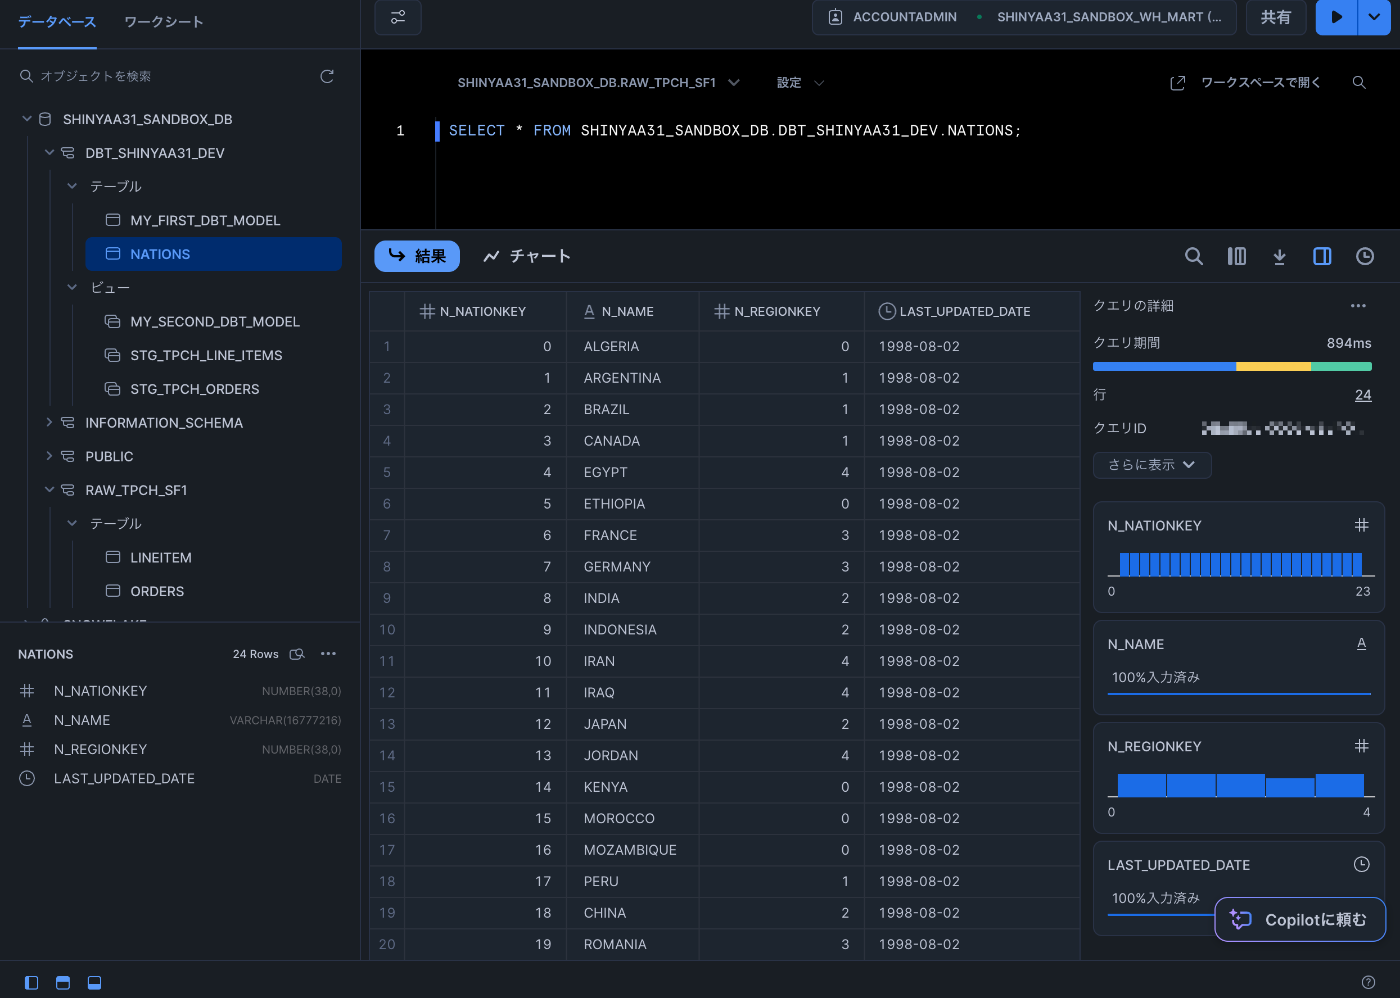
Task: Click the editor search magnifier icon
Action: point(1359,83)
